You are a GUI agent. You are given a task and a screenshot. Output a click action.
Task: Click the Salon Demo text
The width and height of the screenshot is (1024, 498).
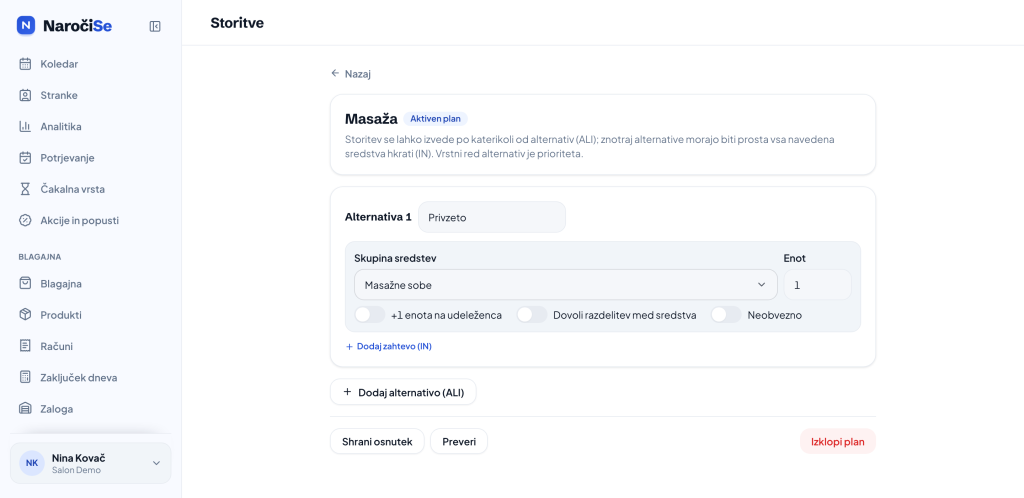point(76,470)
